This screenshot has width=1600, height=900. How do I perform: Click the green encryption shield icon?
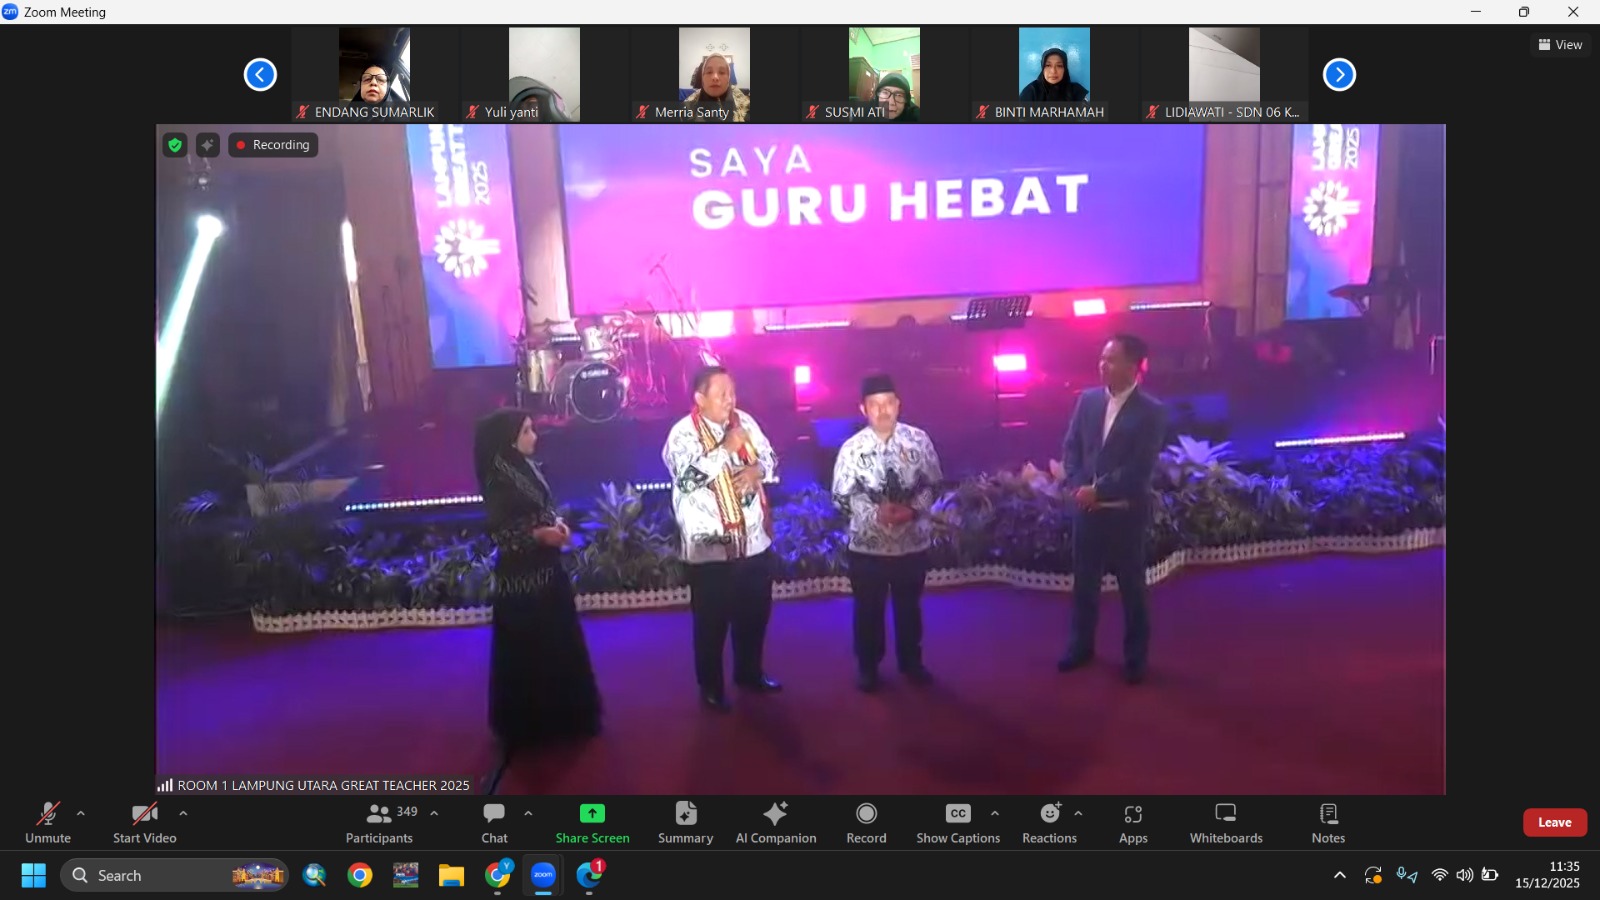coord(175,145)
